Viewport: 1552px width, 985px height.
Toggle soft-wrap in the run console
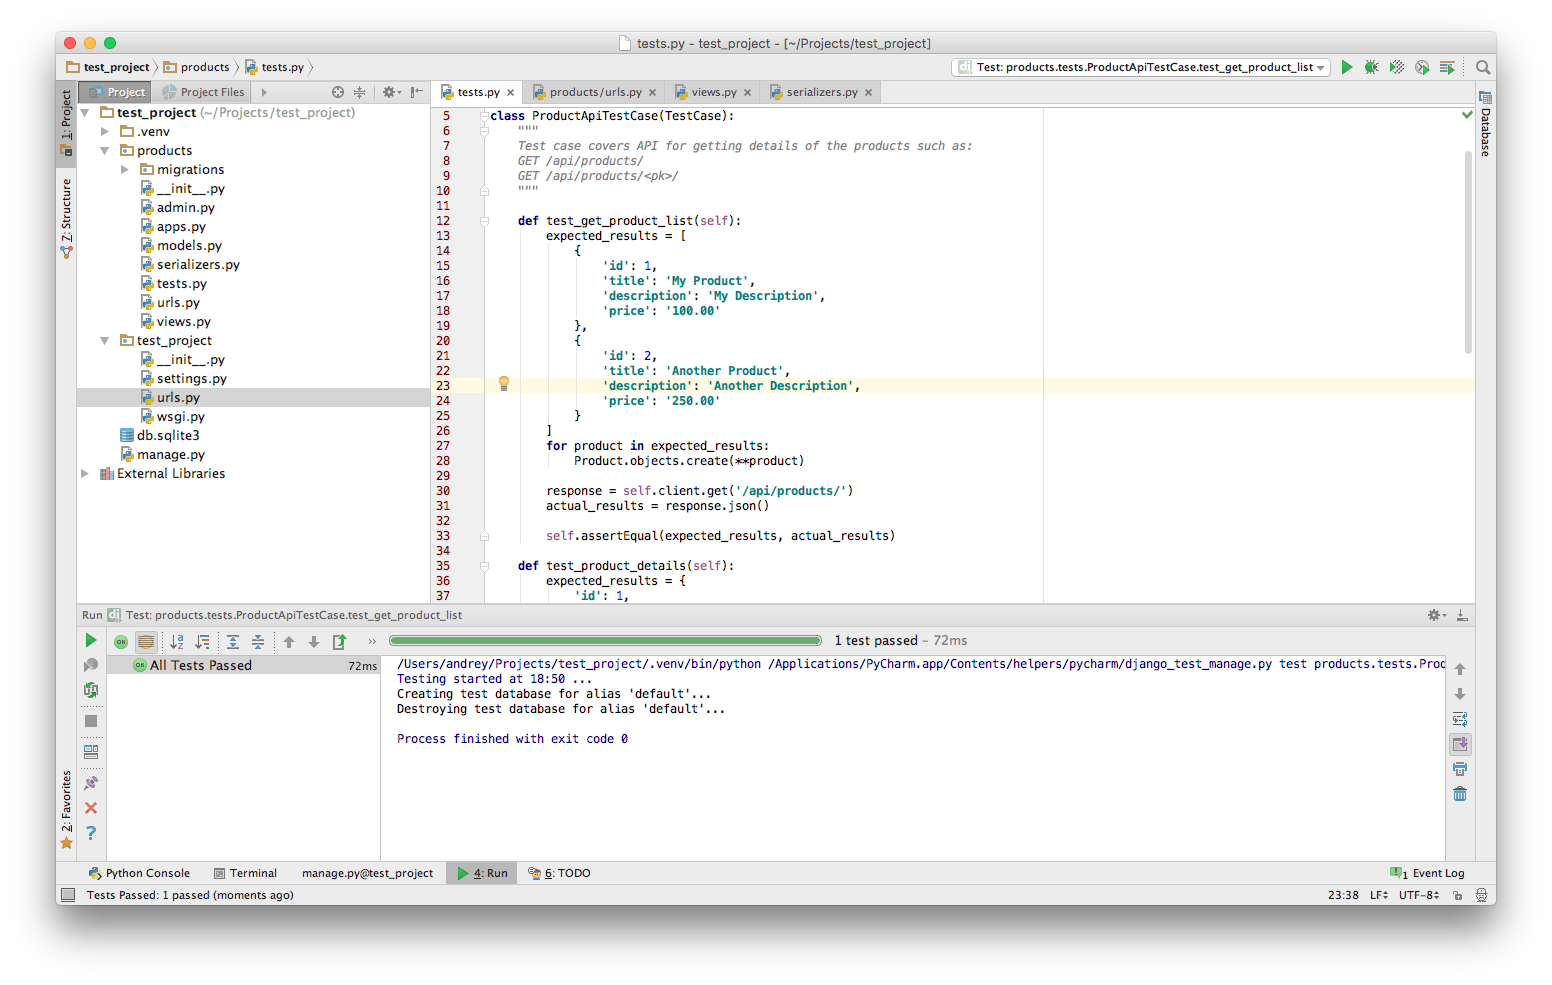click(x=1460, y=719)
